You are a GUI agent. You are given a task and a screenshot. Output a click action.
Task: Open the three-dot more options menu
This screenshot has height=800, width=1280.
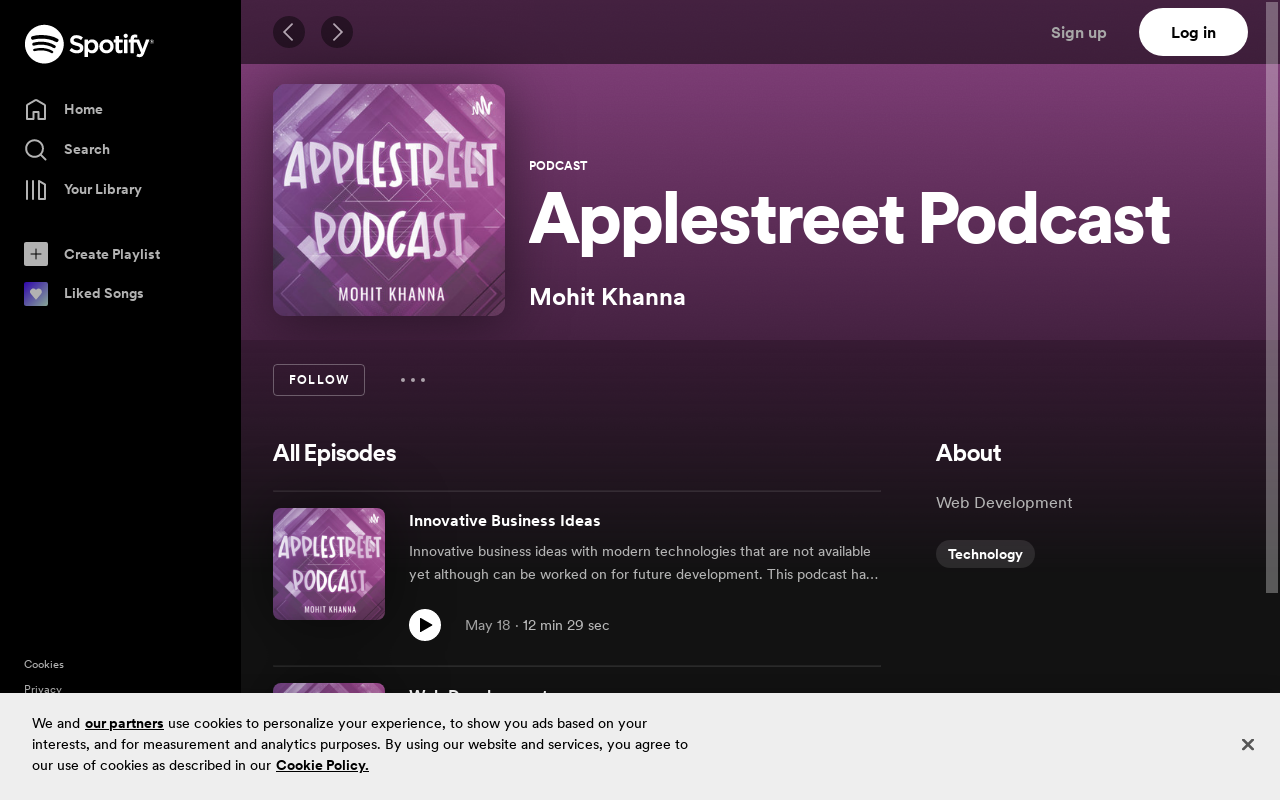pos(413,380)
